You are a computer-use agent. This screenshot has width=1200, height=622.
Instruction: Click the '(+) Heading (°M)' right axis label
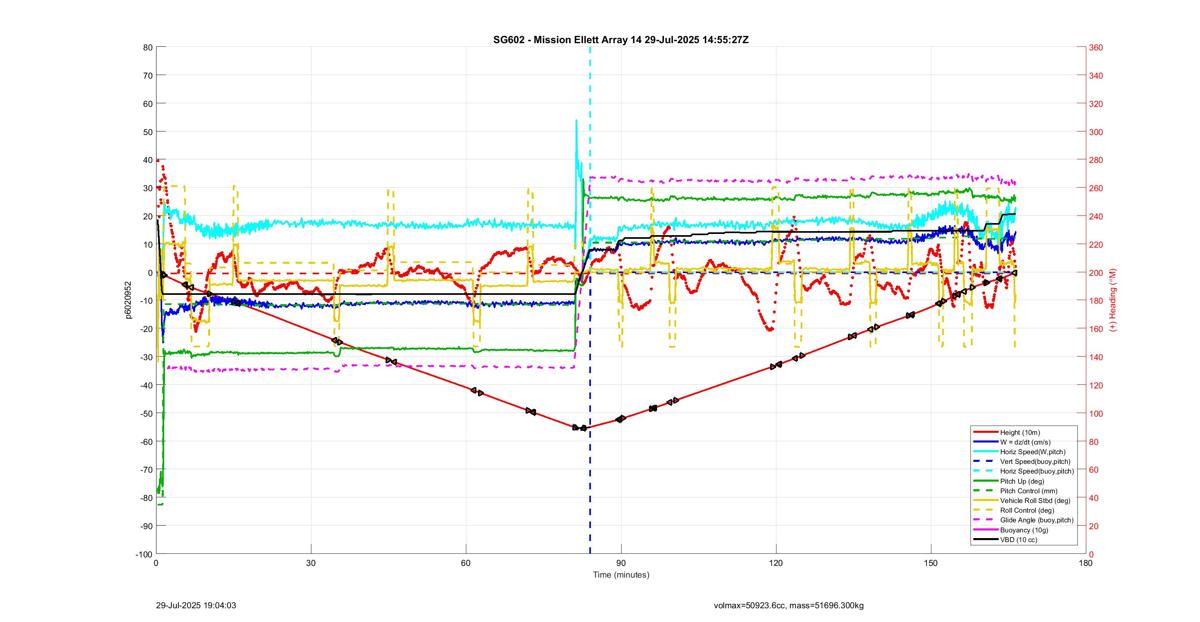tap(1112, 300)
